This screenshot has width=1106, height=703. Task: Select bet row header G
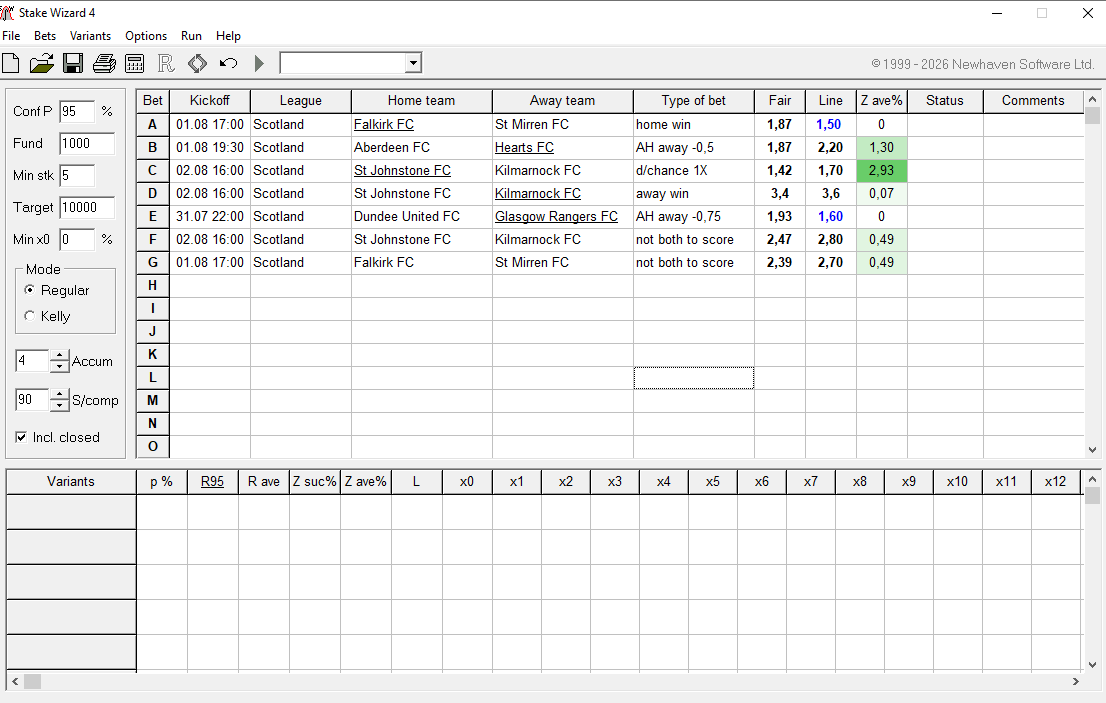click(152, 262)
